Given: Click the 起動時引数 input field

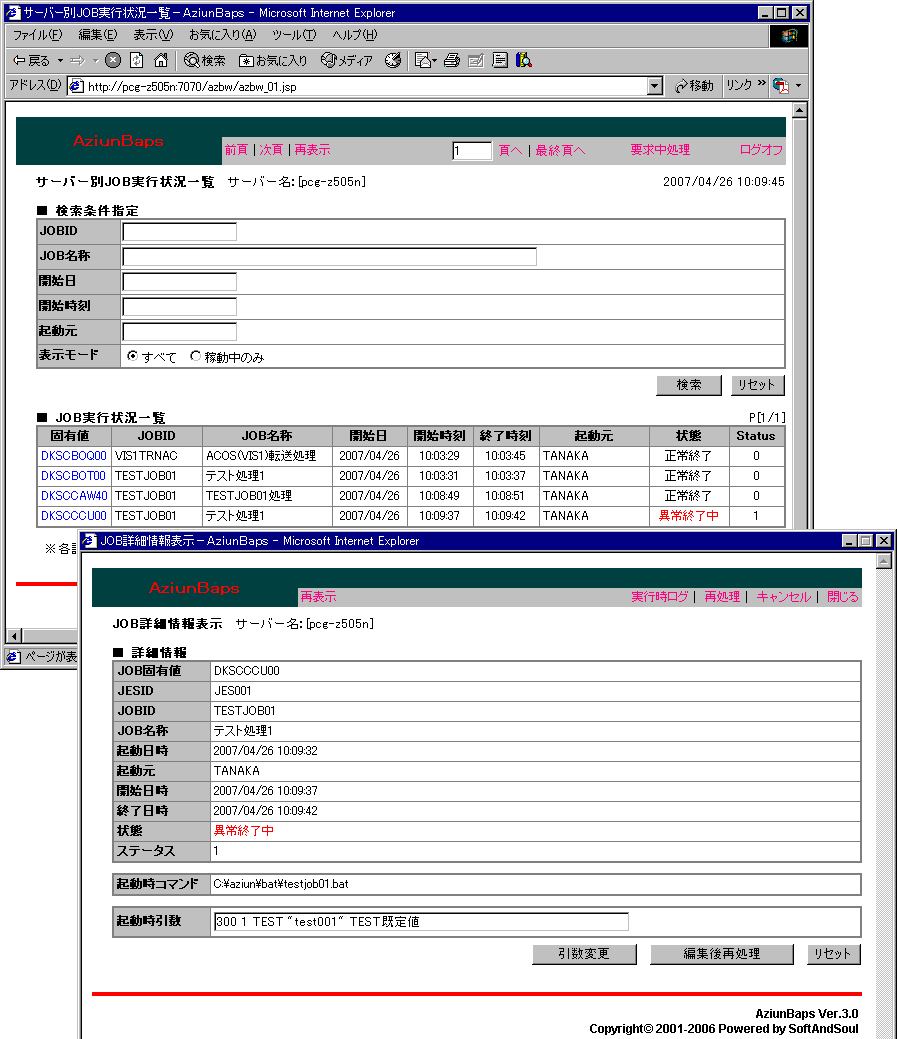Looking at the screenshot, I should coord(421,922).
